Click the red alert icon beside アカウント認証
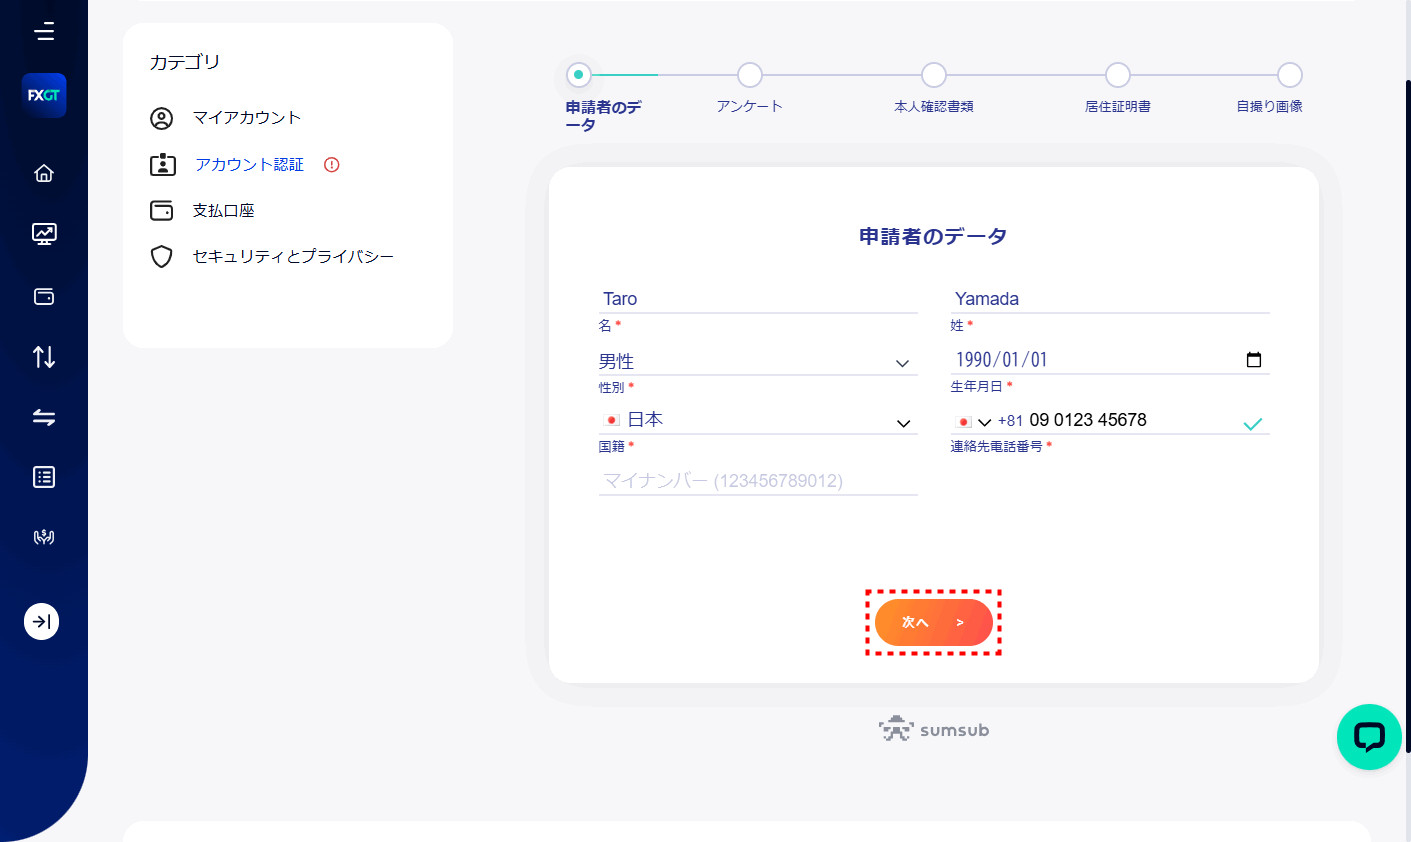This screenshot has width=1411, height=842. (x=332, y=165)
